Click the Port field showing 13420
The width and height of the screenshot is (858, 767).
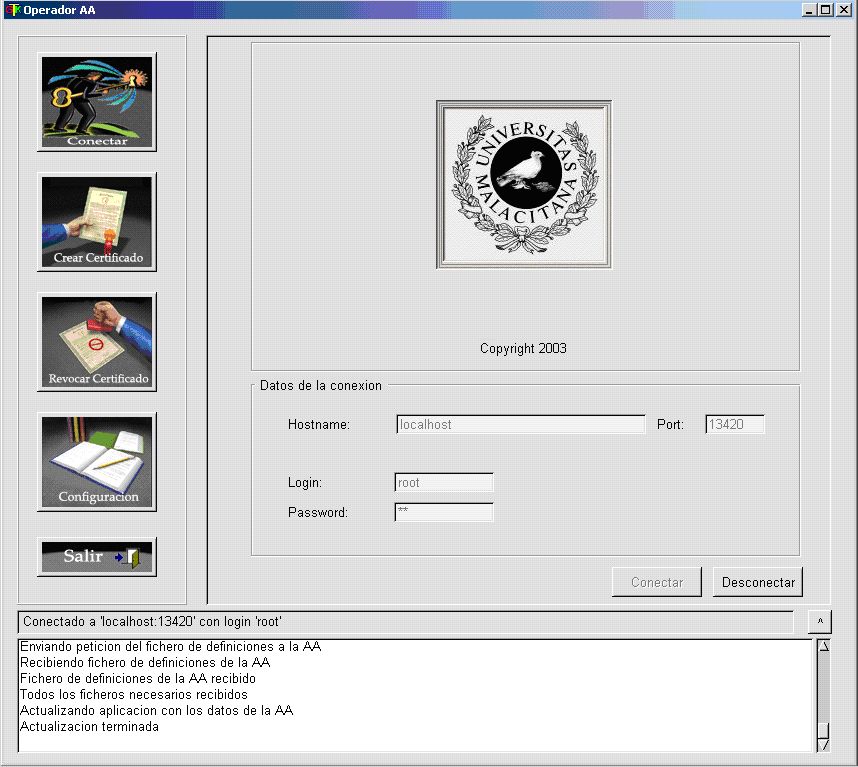coord(735,425)
